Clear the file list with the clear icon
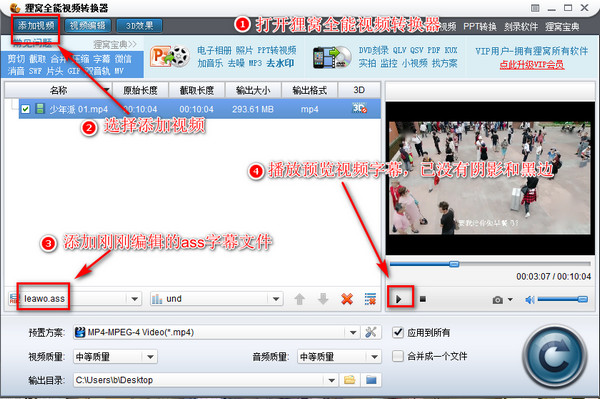600x399 pixels. 370,299
